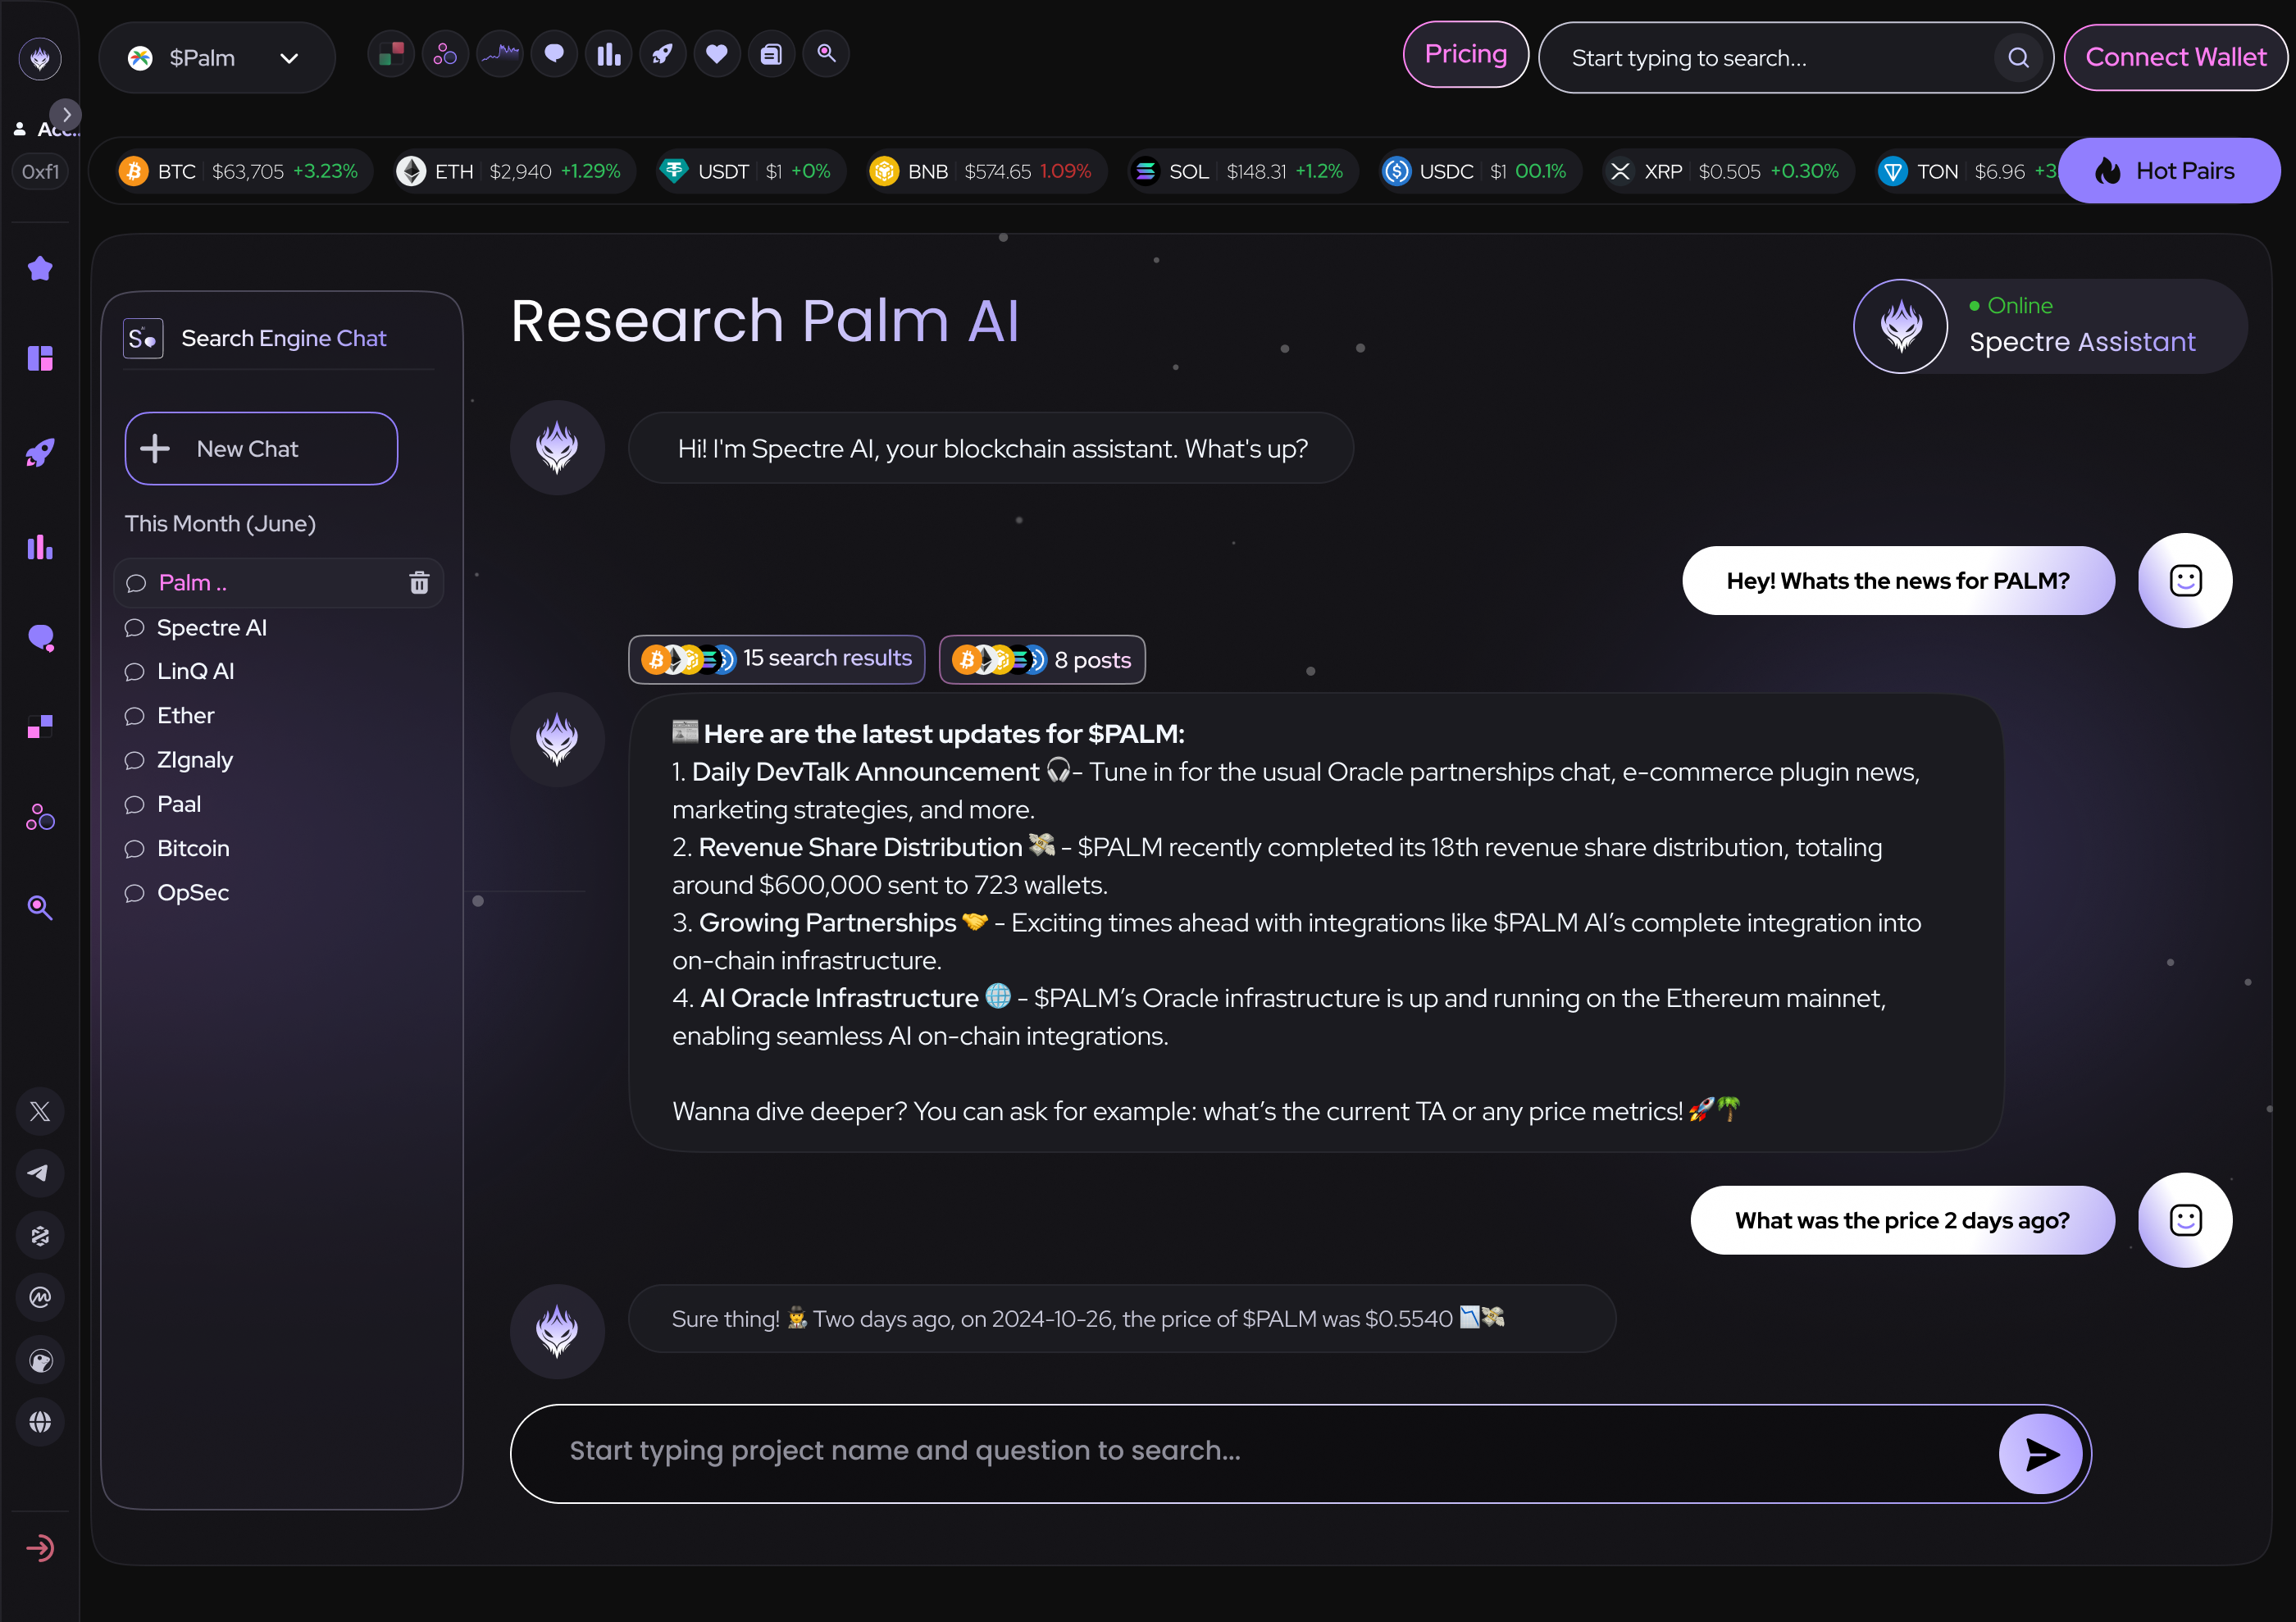Click the bar chart icon in the top toolbar
Image resolution: width=2296 pixels, height=1622 pixels.
coord(609,54)
